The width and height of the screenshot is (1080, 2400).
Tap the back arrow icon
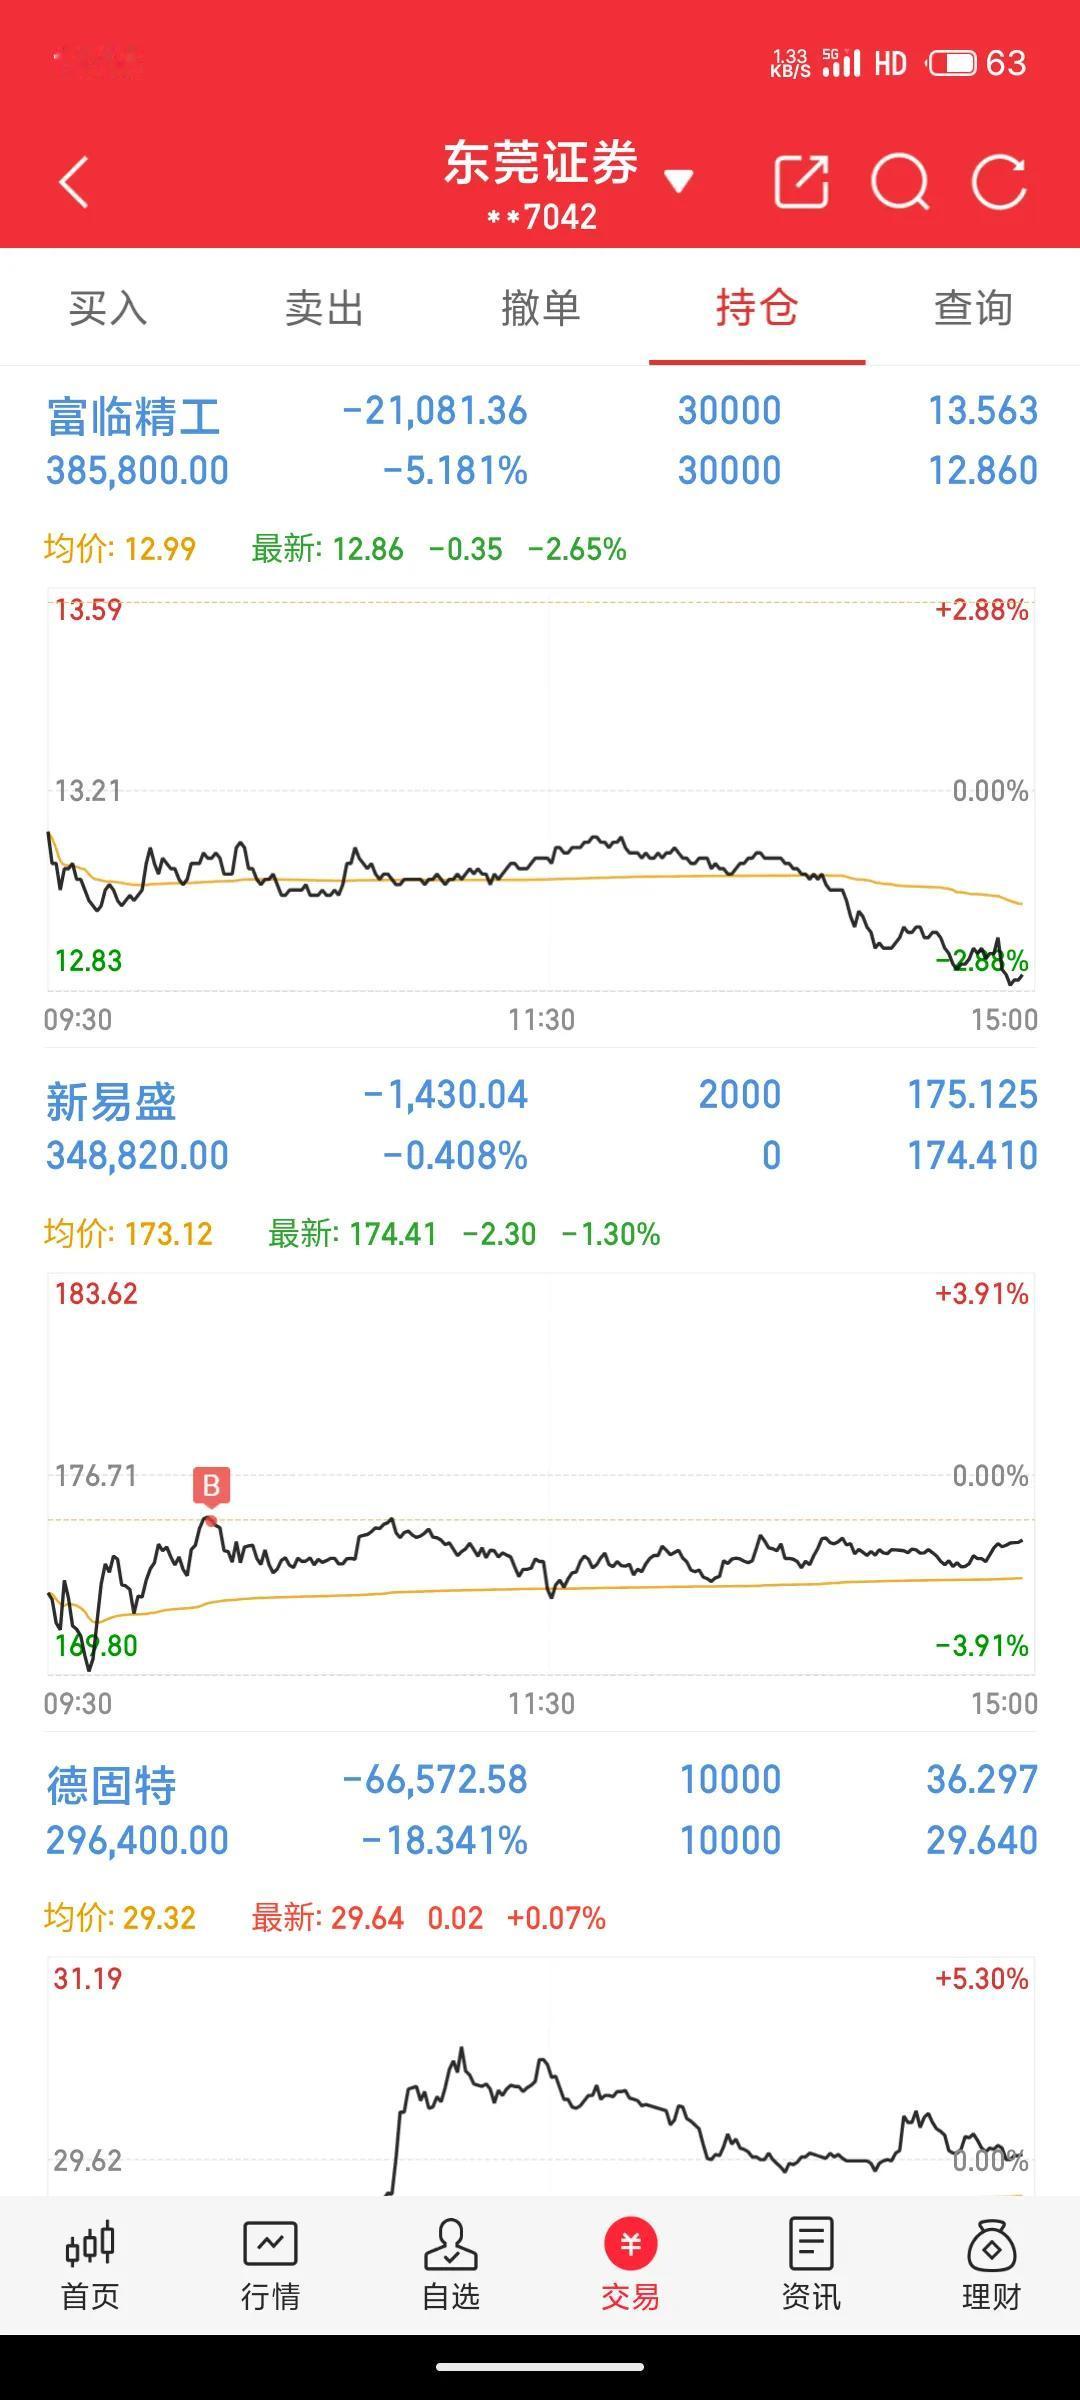[x=74, y=182]
